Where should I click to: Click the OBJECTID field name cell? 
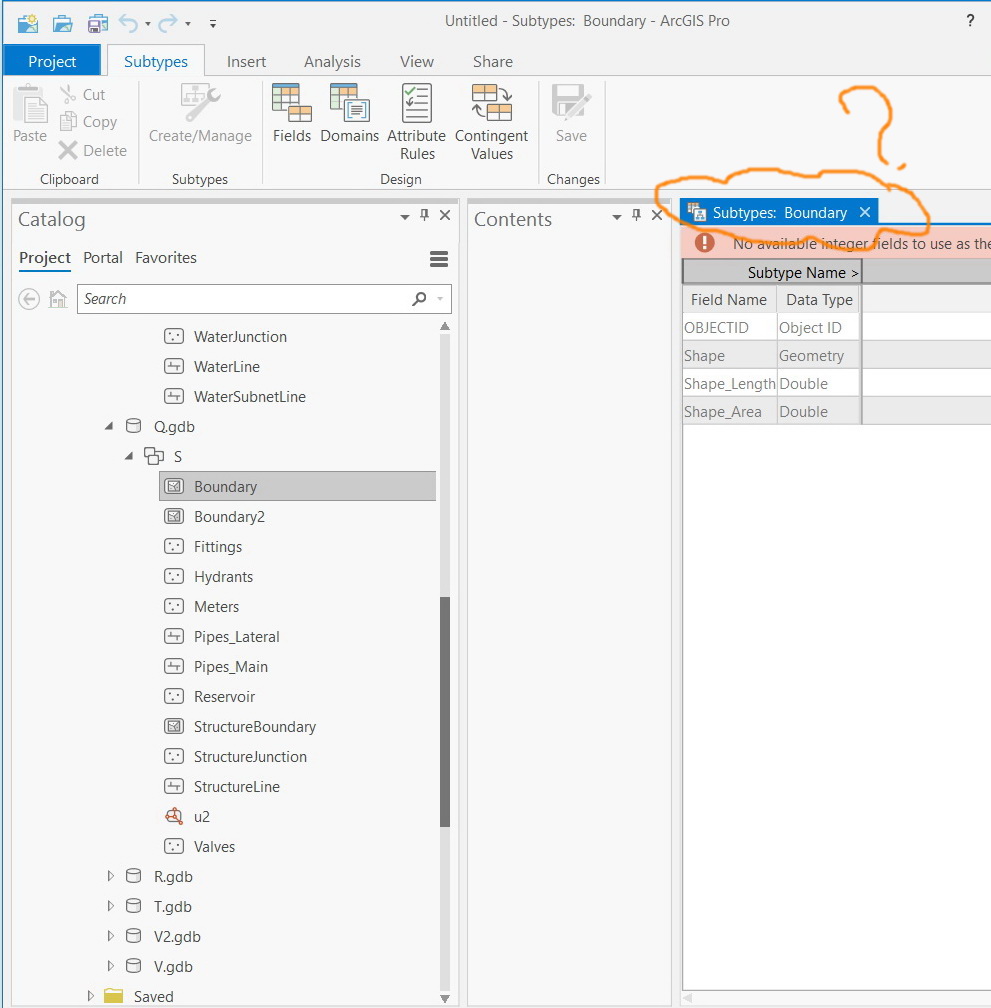point(729,328)
